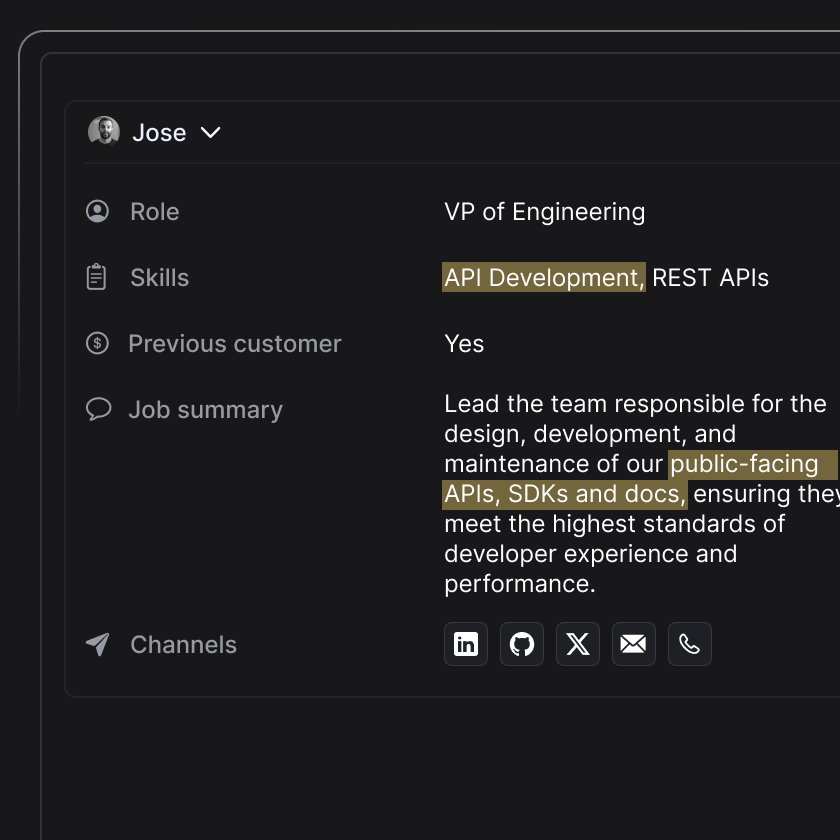Click the VP of Engineering role value
The image size is (840, 840).
[544, 211]
